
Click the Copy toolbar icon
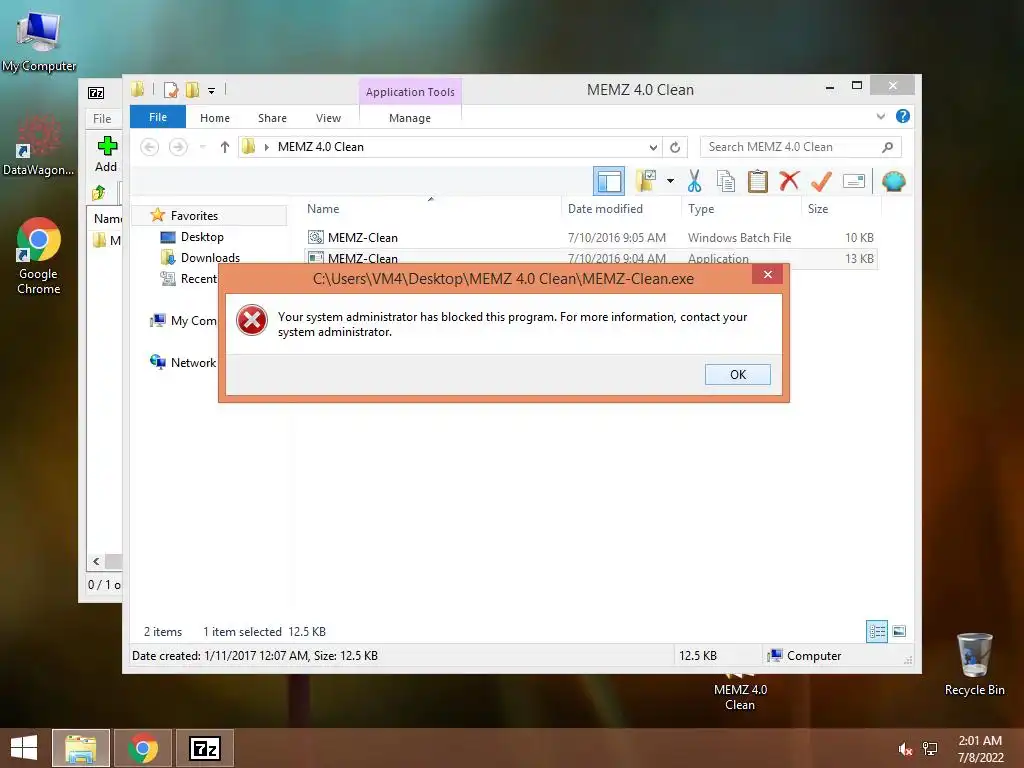tap(726, 181)
